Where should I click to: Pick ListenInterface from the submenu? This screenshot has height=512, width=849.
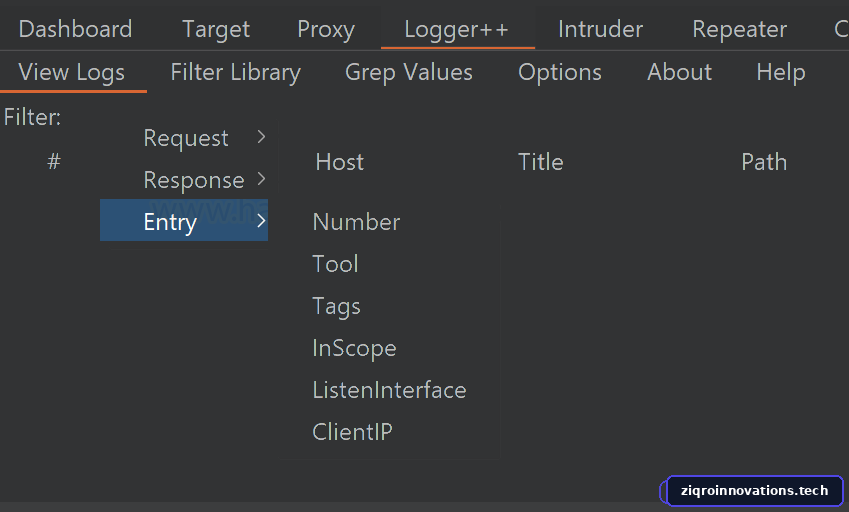click(x=390, y=390)
